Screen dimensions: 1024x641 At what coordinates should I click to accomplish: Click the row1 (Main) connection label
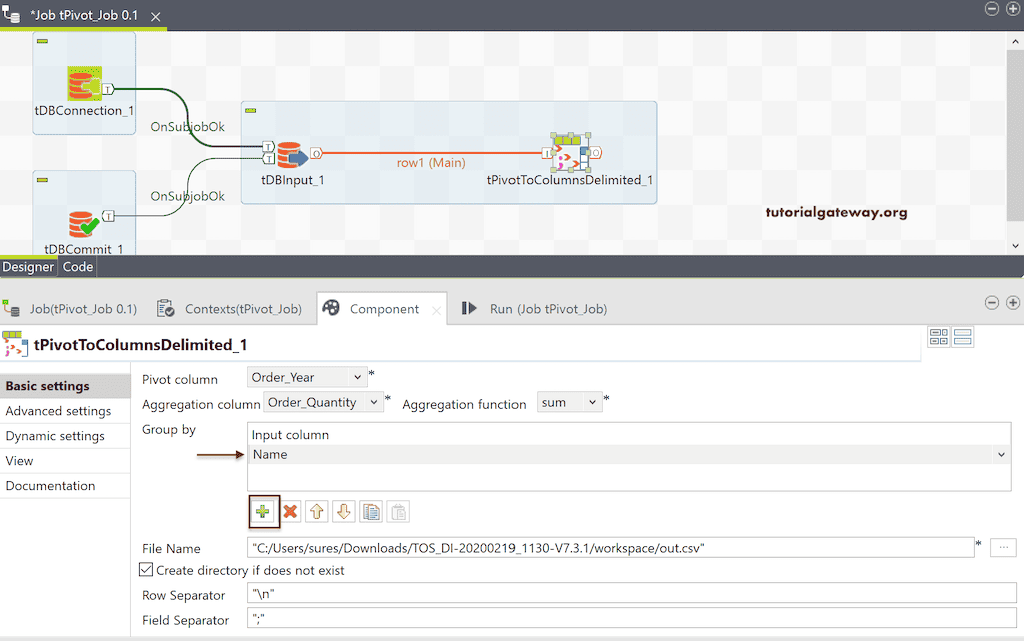point(431,163)
